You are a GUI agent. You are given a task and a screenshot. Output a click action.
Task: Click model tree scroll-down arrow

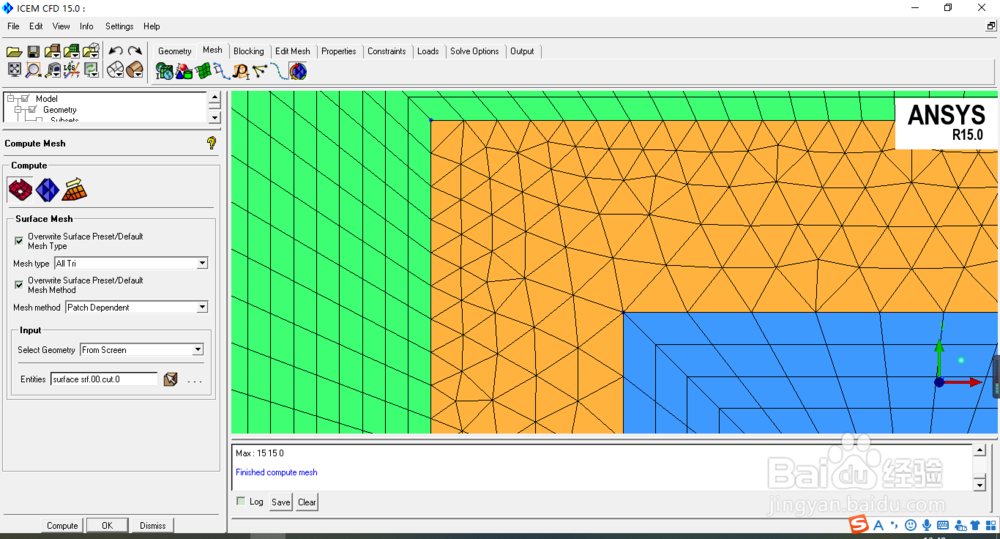tap(215, 118)
